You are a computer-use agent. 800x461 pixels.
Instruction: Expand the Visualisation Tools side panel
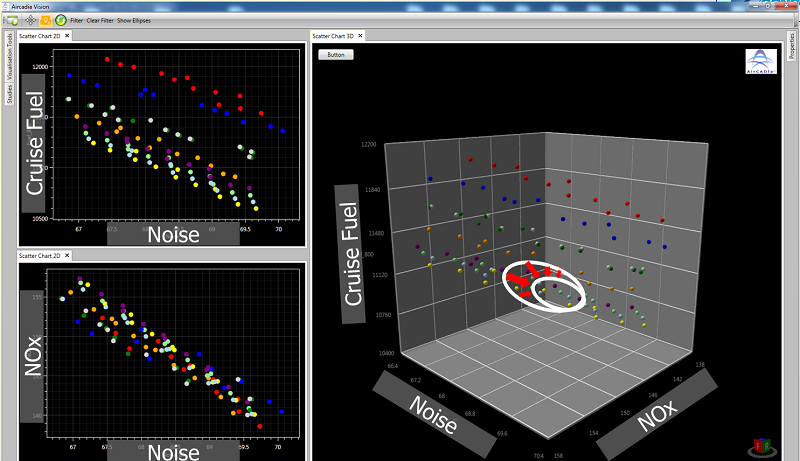[x=9, y=55]
